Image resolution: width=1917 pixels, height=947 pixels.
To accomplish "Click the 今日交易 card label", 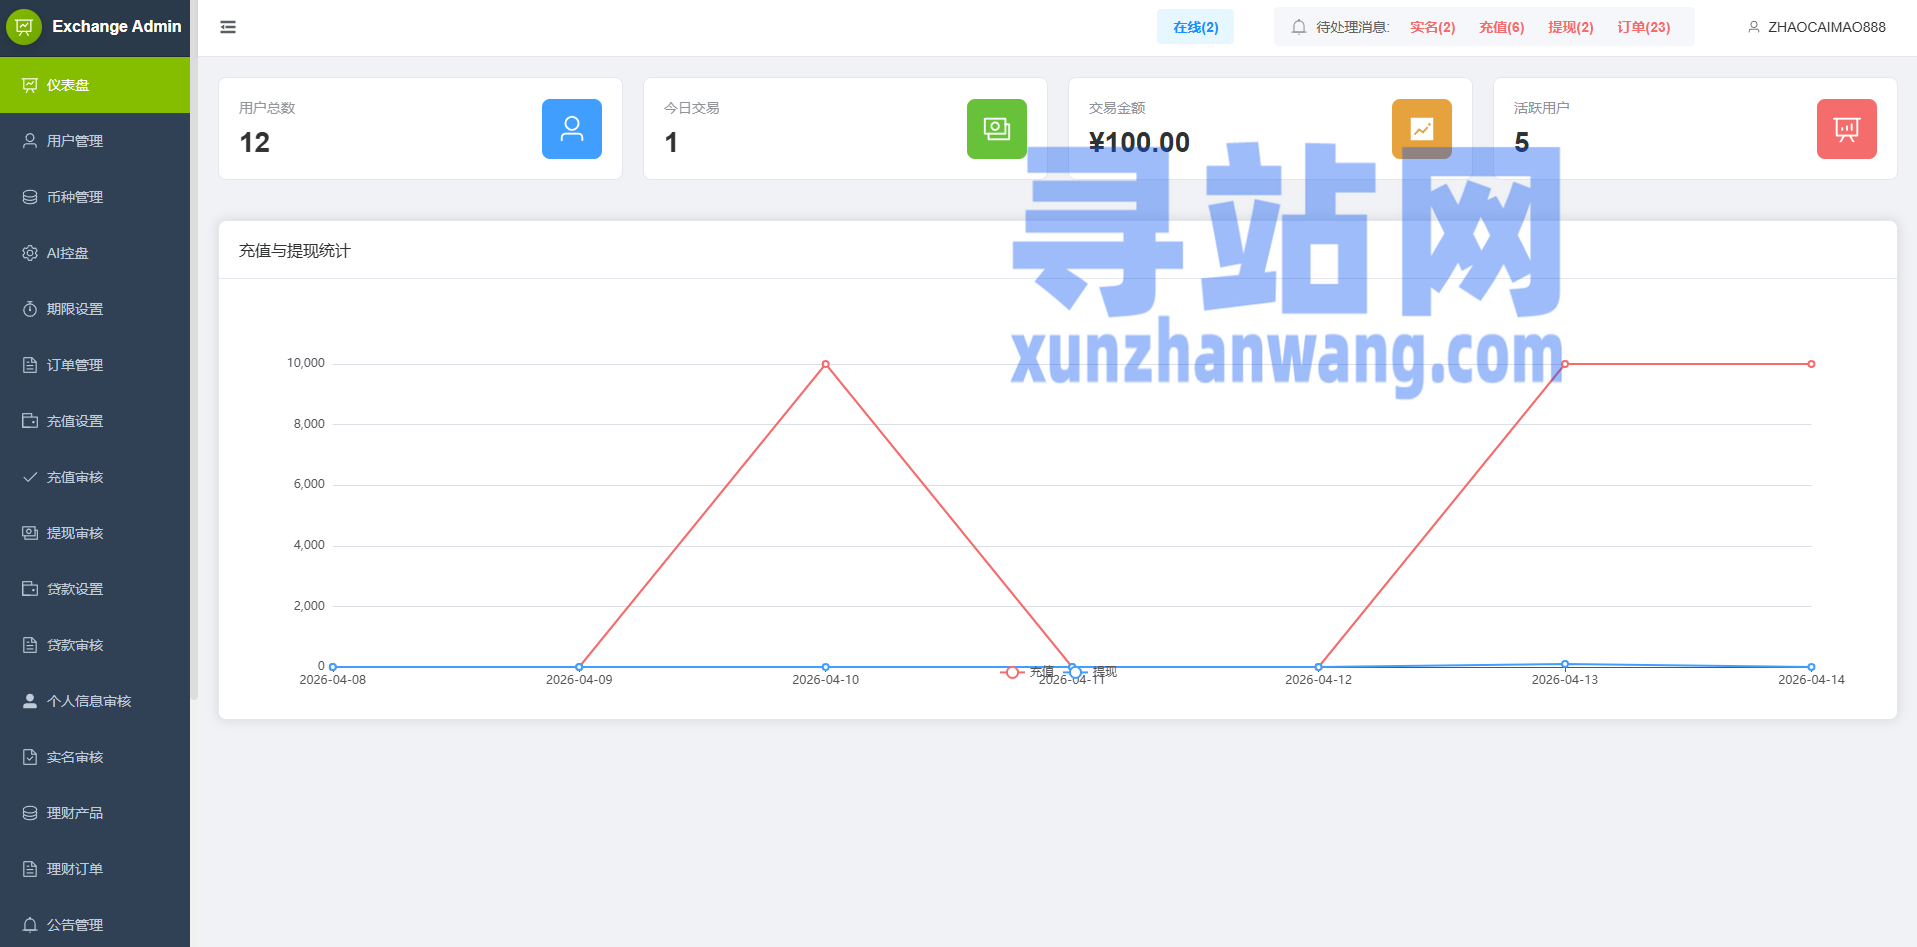I will tap(691, 108).
